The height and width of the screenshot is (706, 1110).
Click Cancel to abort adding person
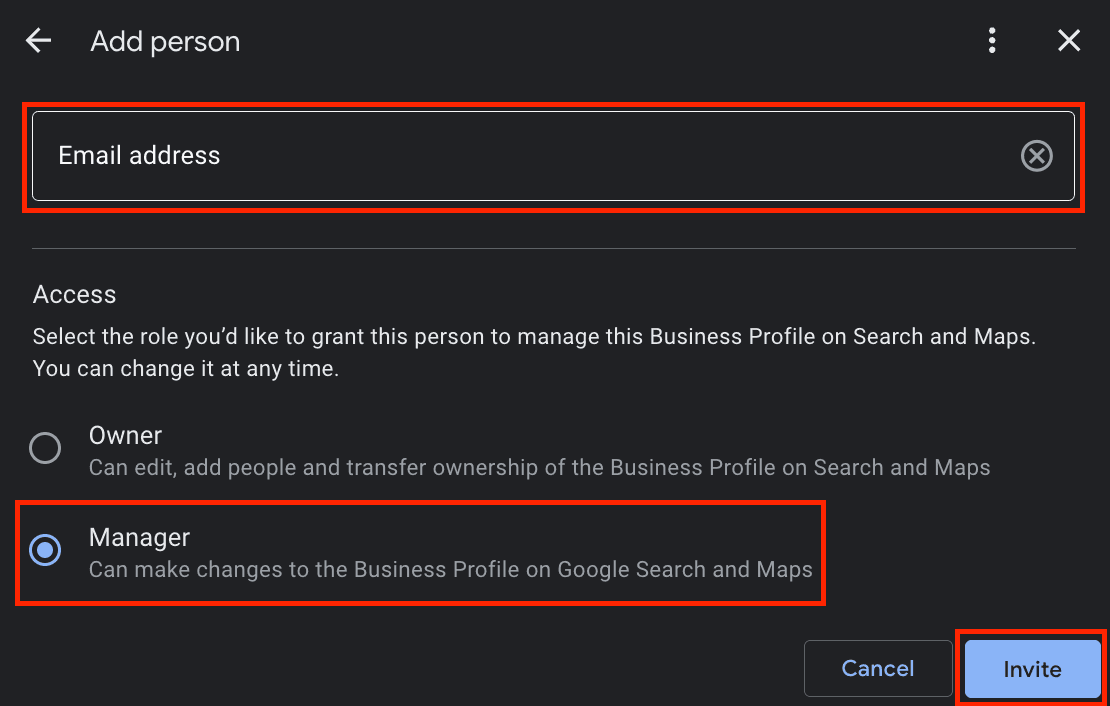coord(877,669)
